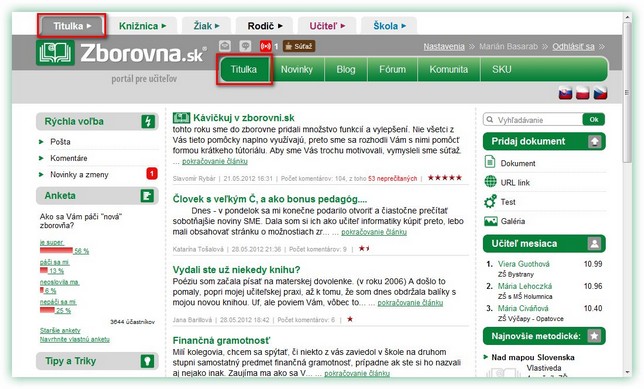The image size is (644, 389).
Task: Click the gear icon next to Test
Action: tap(490, 201)
